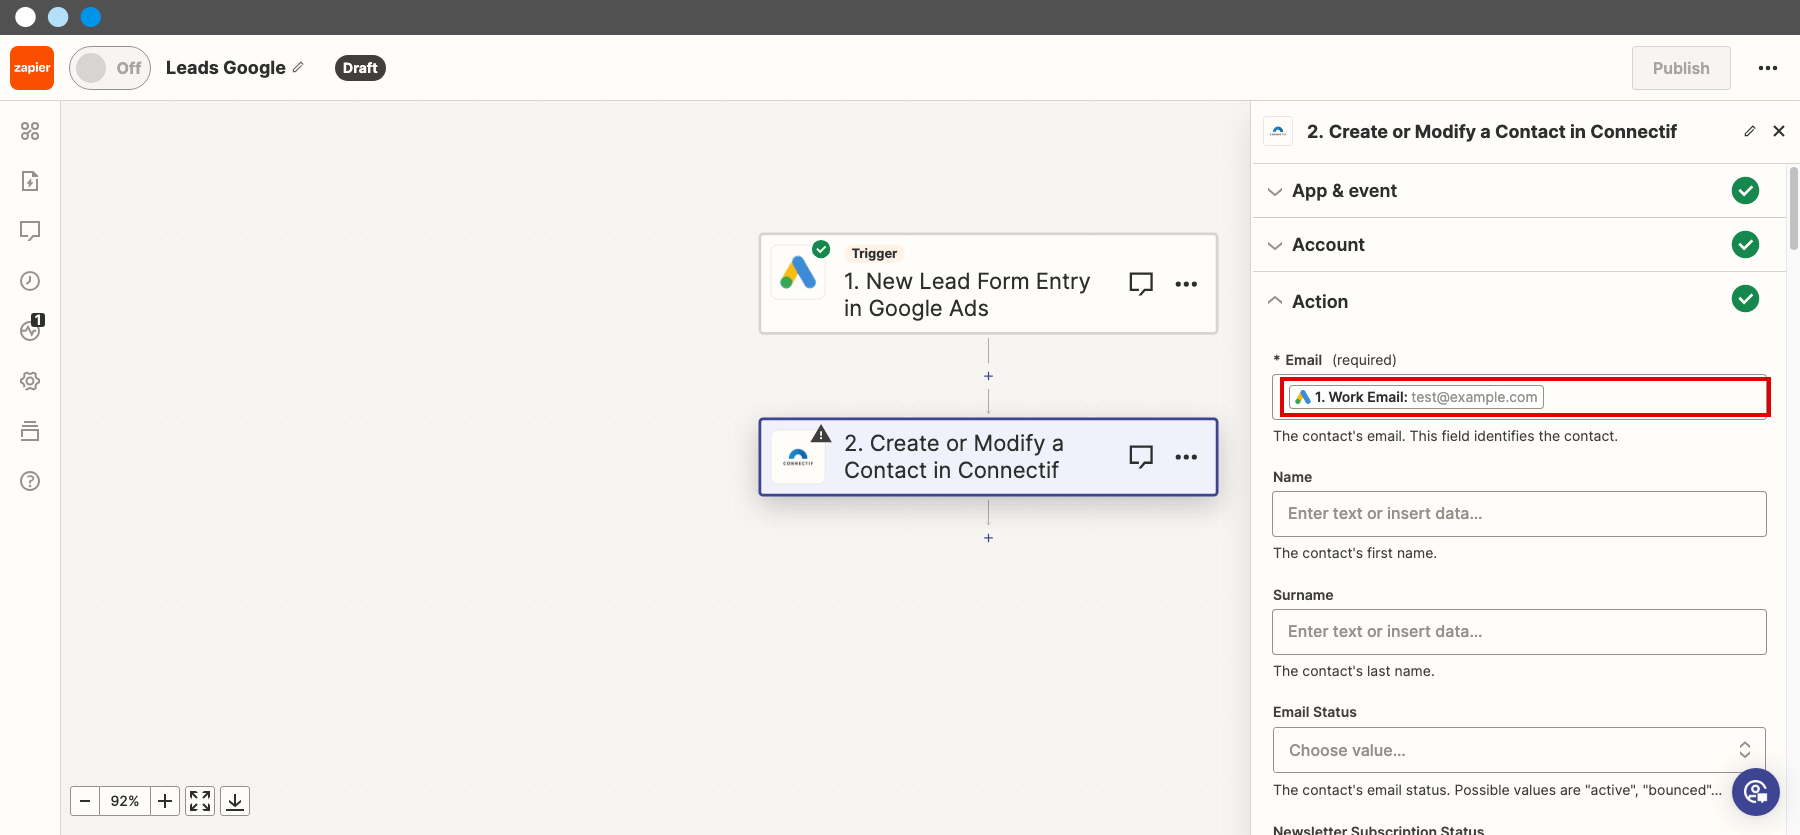1800x835 pixels.
Task: Select the Create or Modify Contact step
Action: pos(988,457)
